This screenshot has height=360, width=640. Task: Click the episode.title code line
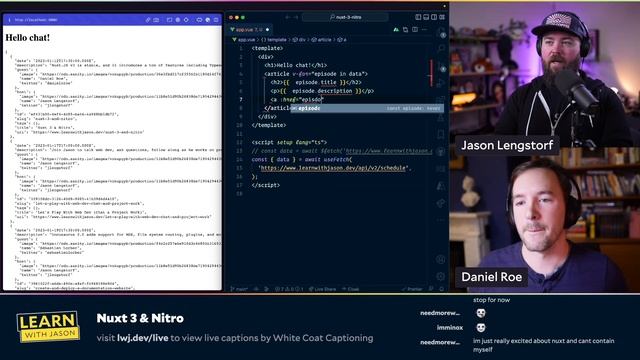coord(316,82)
